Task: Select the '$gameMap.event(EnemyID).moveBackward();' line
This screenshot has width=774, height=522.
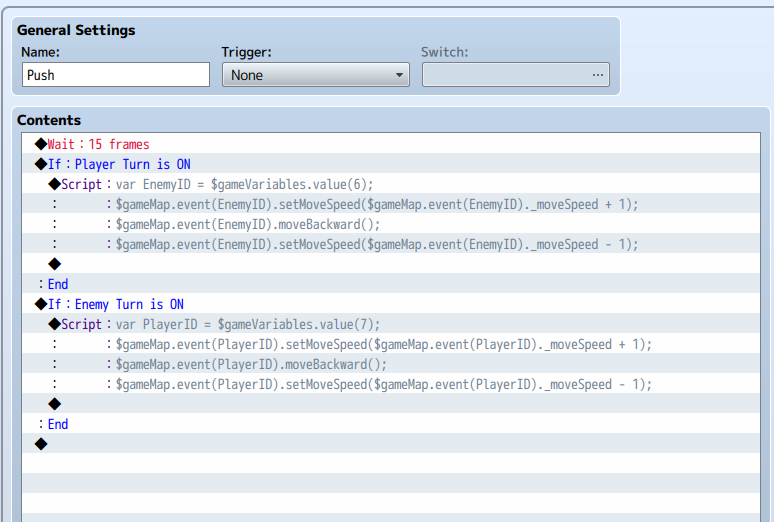Action: point(391,224)
